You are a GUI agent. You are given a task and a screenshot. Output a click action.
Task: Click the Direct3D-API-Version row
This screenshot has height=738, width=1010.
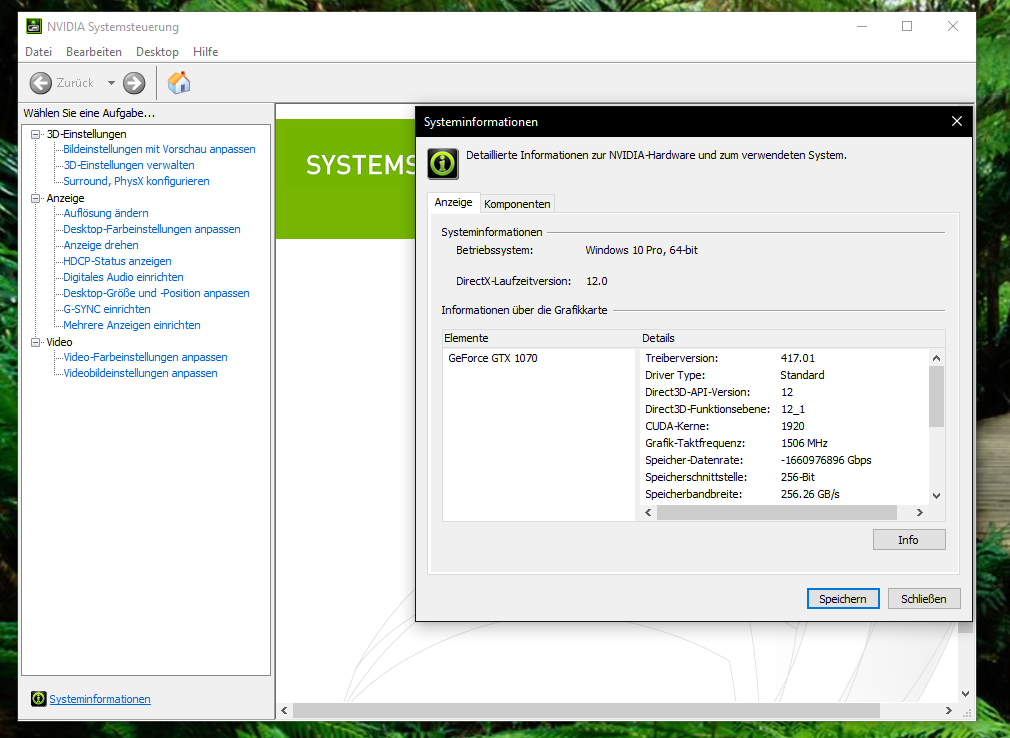[785, 393]
